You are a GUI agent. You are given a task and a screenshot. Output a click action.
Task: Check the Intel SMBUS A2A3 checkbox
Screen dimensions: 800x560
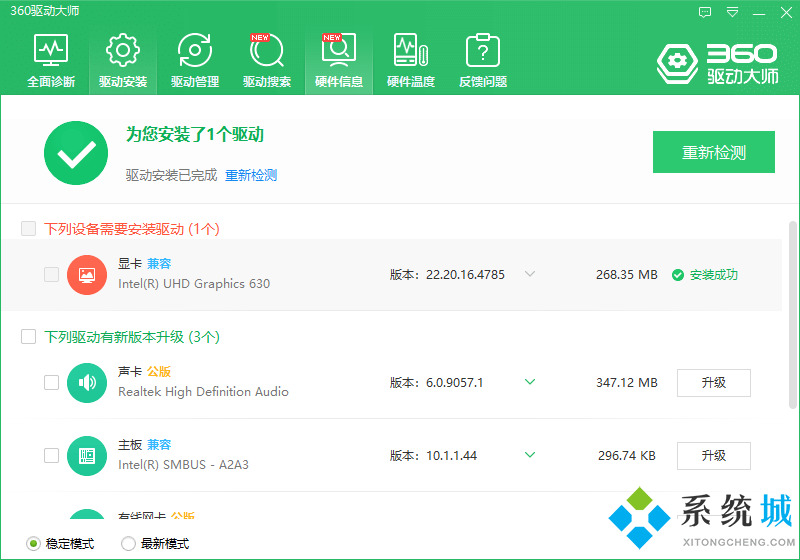click(x=52, y=455)
